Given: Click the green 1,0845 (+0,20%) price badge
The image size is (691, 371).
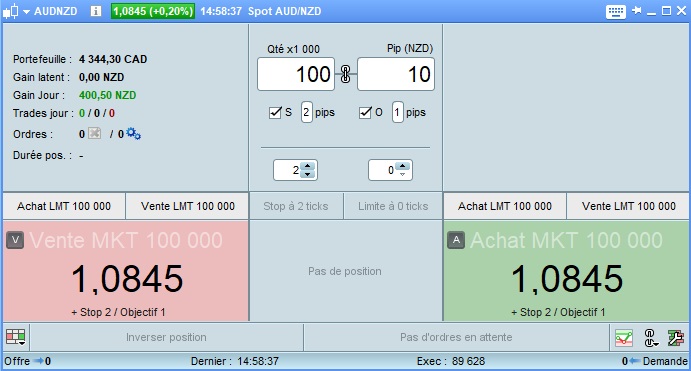Looking at the screenshot, I should click(x=152, y=11).
